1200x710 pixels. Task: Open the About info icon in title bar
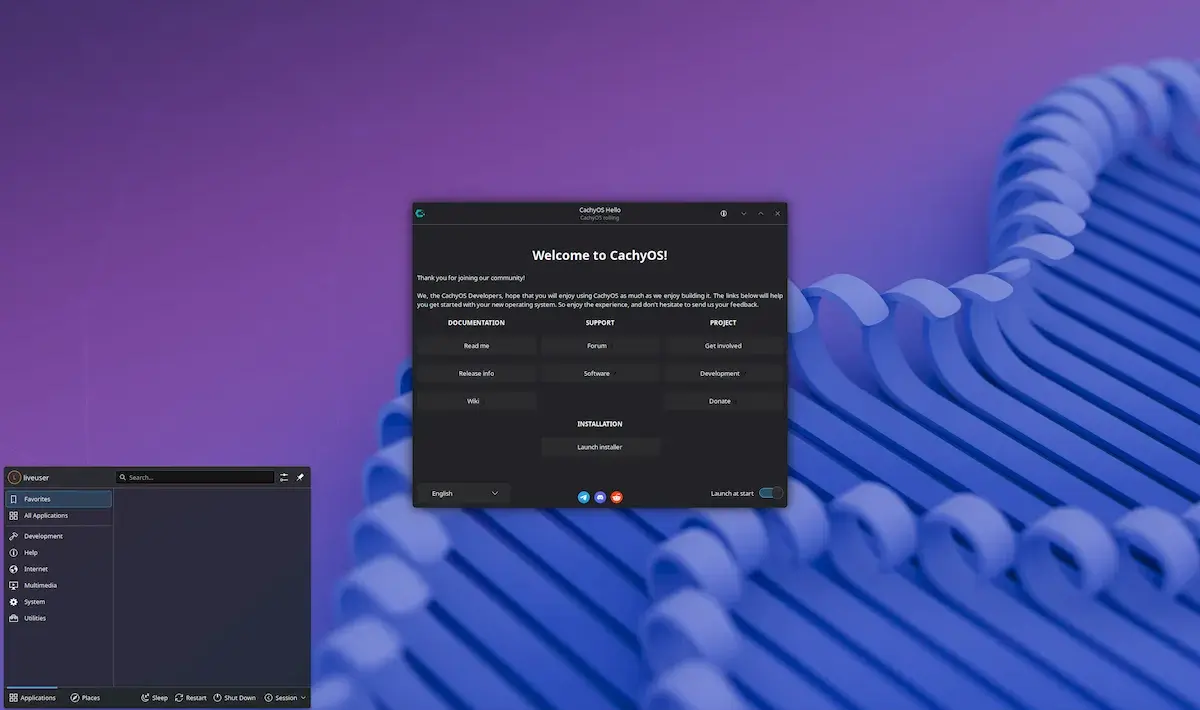[724, 213]
